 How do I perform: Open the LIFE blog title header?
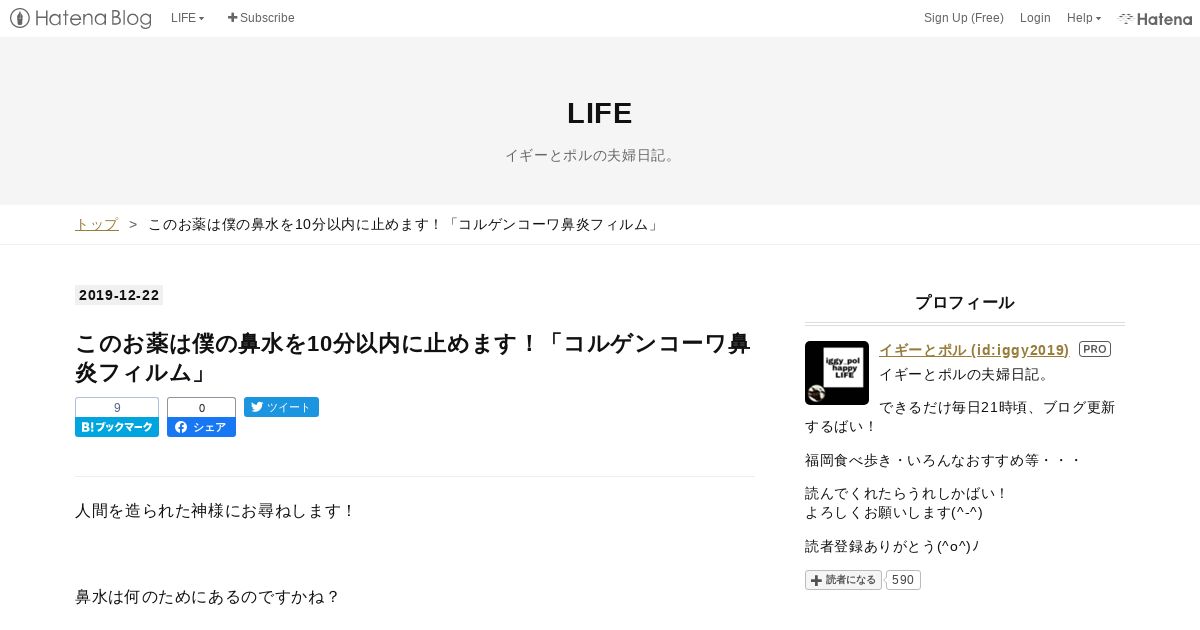[x=600, y=113]
